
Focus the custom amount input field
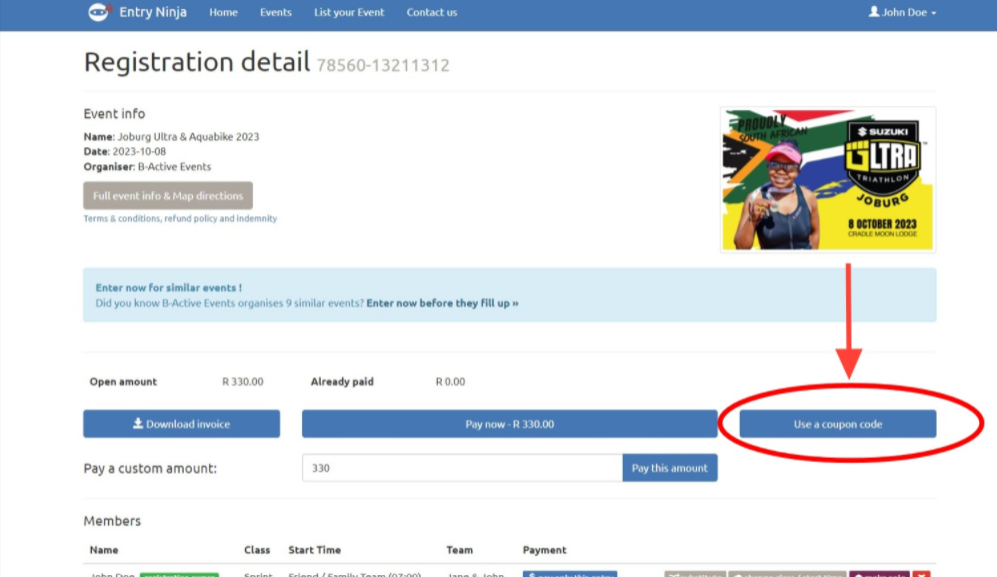462,468
